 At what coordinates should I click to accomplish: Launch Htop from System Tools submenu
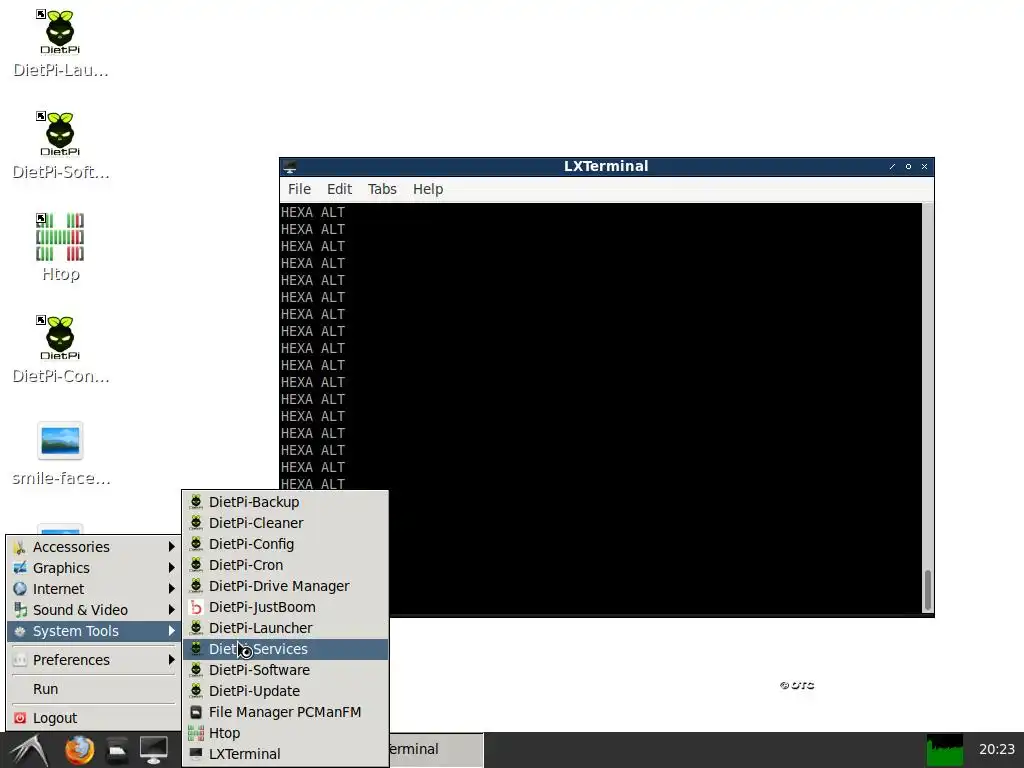(x=285, y=733)
